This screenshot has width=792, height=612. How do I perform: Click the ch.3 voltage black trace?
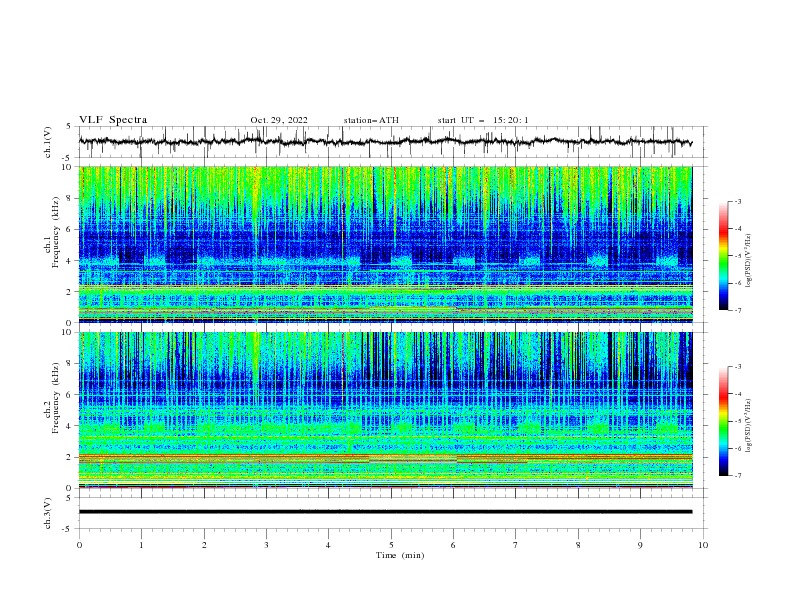point(385,512)
